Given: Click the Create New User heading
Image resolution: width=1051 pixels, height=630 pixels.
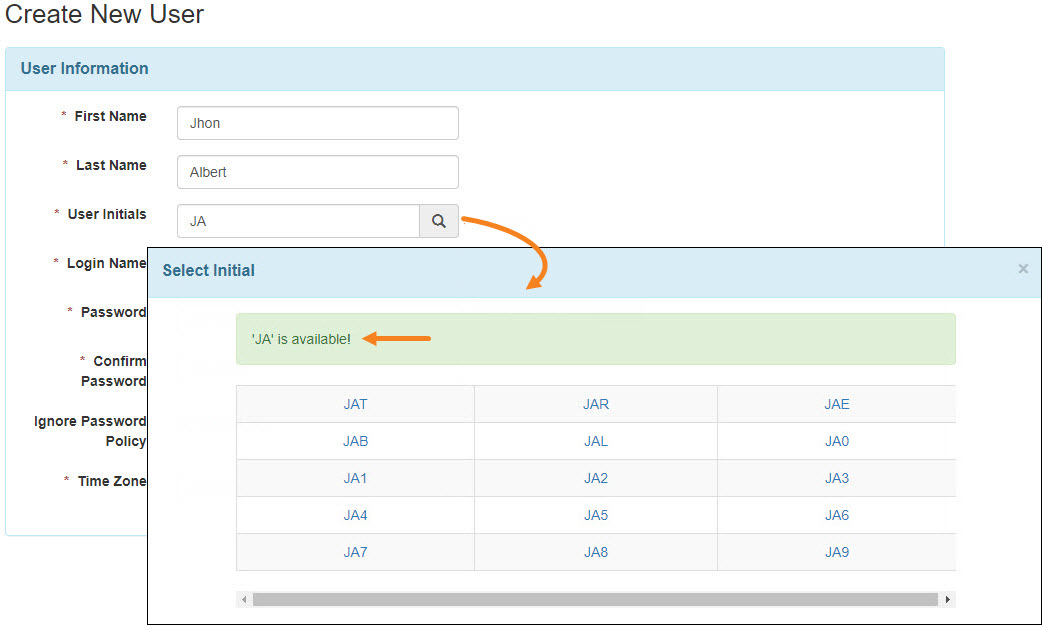Looking at the screenshot, I should [104, 14].
